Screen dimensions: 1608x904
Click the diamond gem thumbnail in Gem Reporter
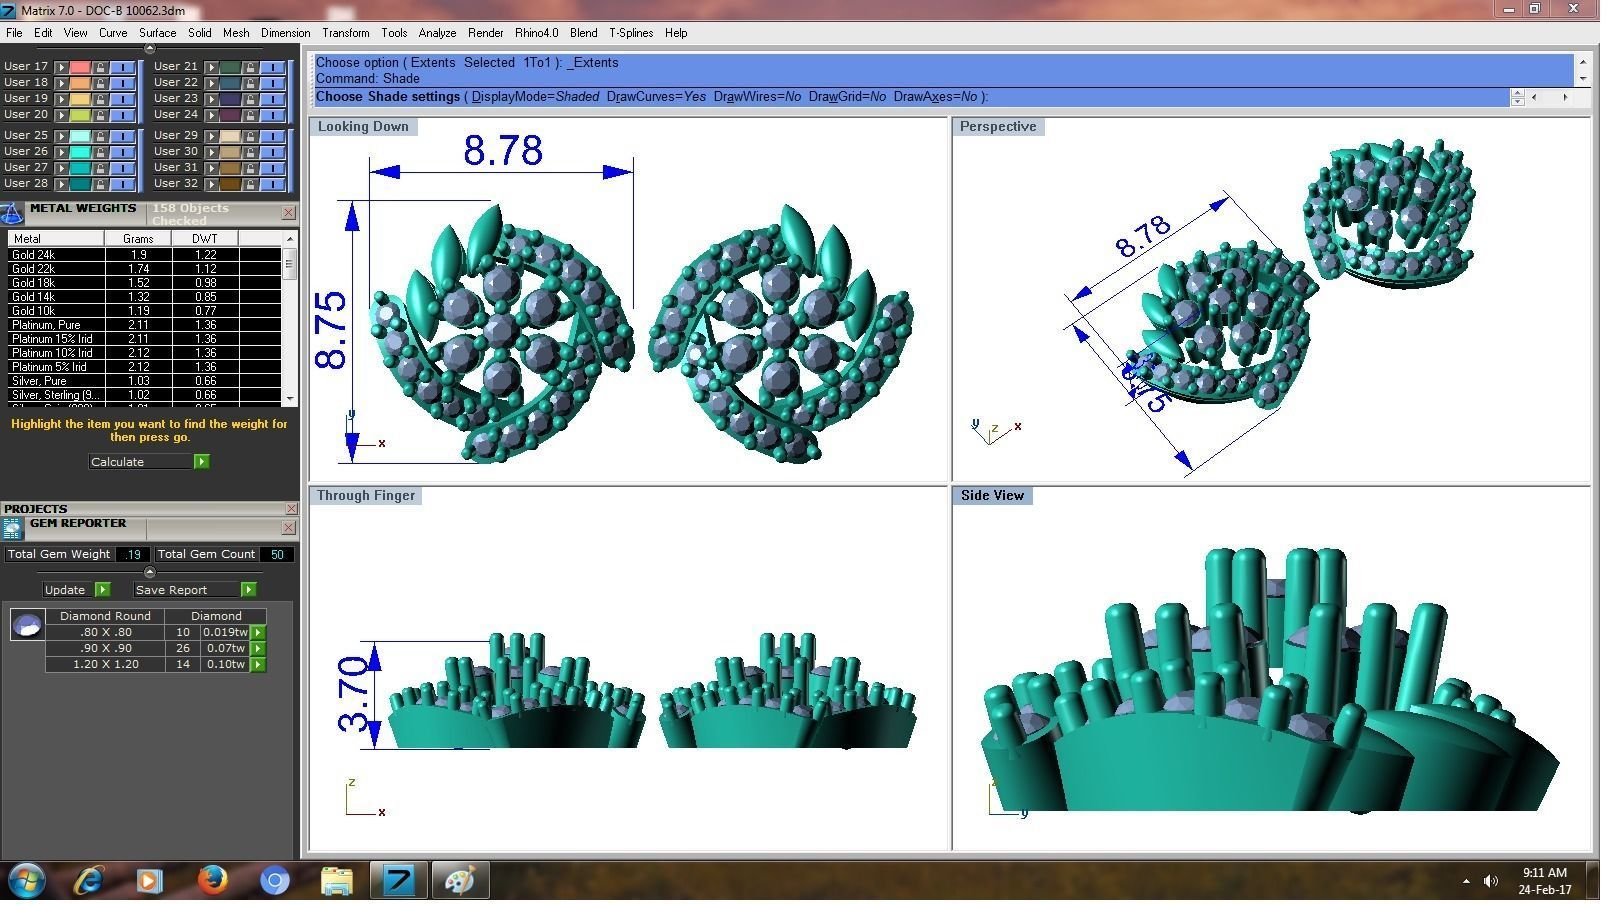pos(27,627)
